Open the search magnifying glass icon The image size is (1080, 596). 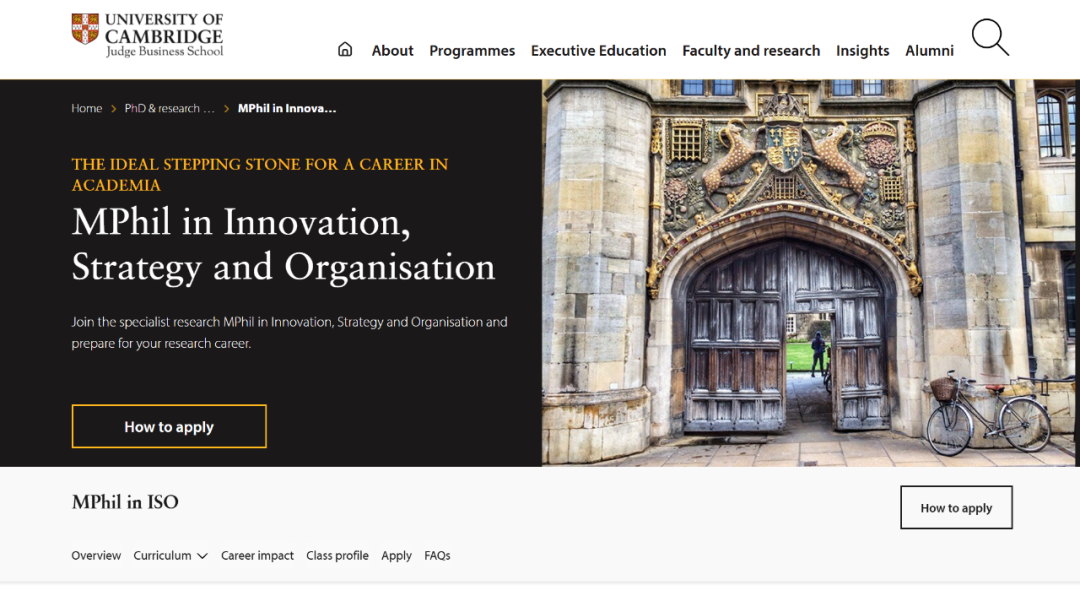(x=990, y=38)
